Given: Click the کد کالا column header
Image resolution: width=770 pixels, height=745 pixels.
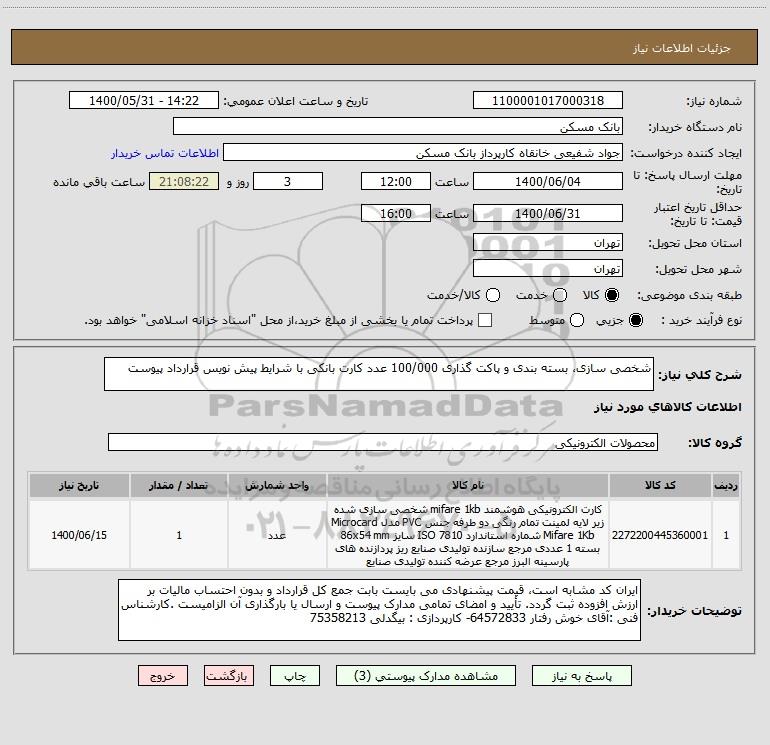Looking at the screenshot, I should 660,485.
